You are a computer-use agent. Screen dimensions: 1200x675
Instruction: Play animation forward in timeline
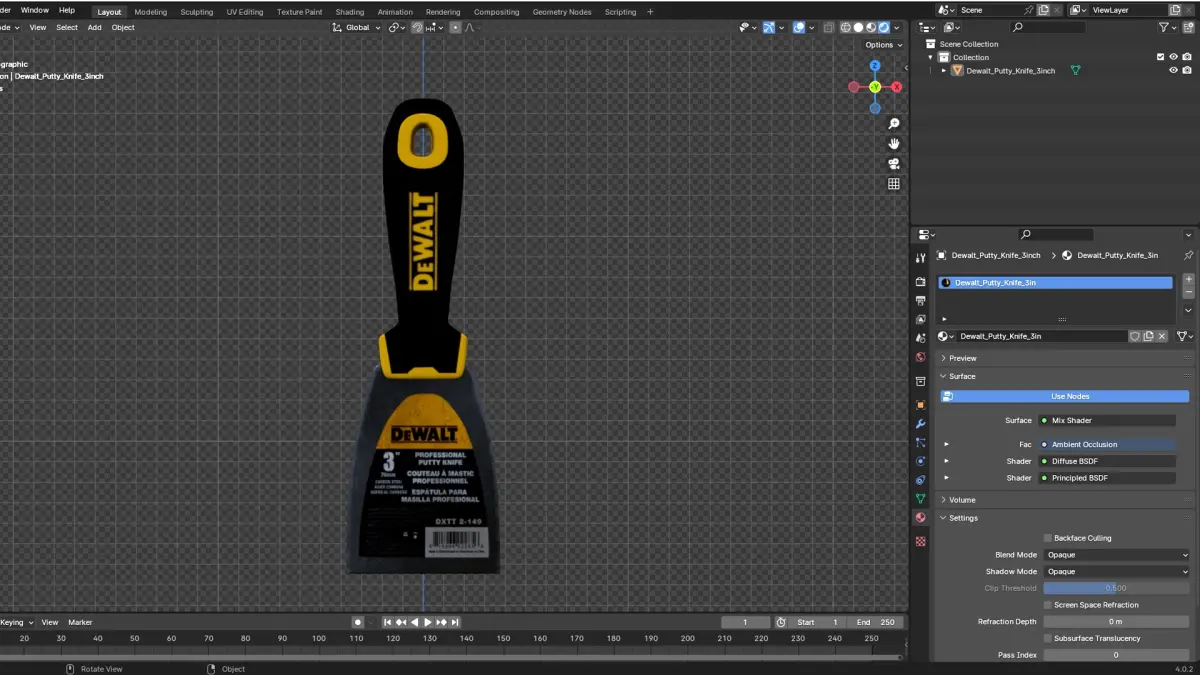[428, 622]
